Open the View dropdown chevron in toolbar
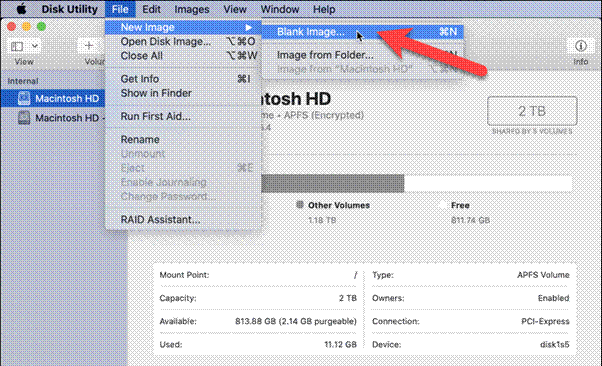 (x=35, y=46)
